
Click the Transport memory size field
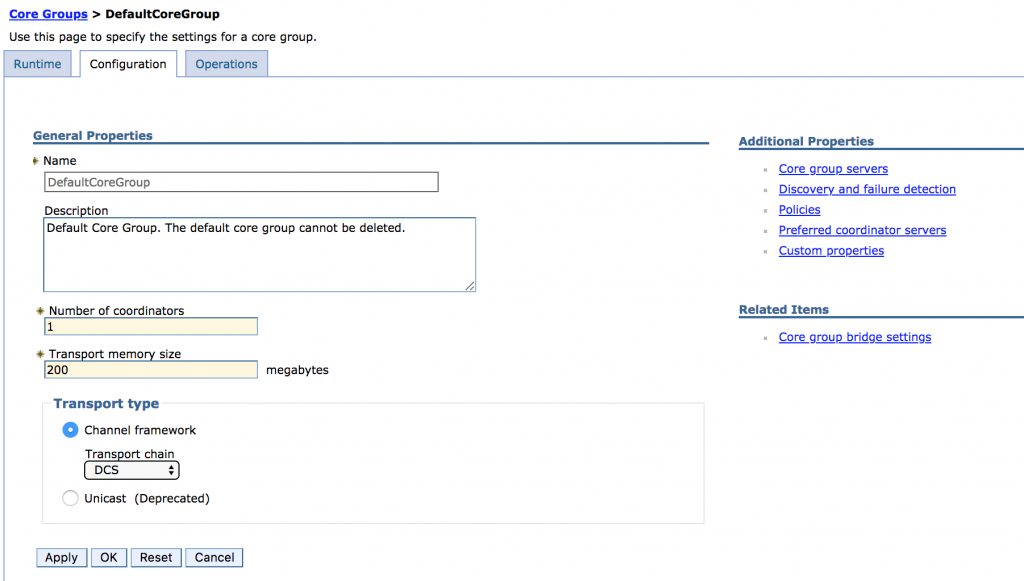151,369
